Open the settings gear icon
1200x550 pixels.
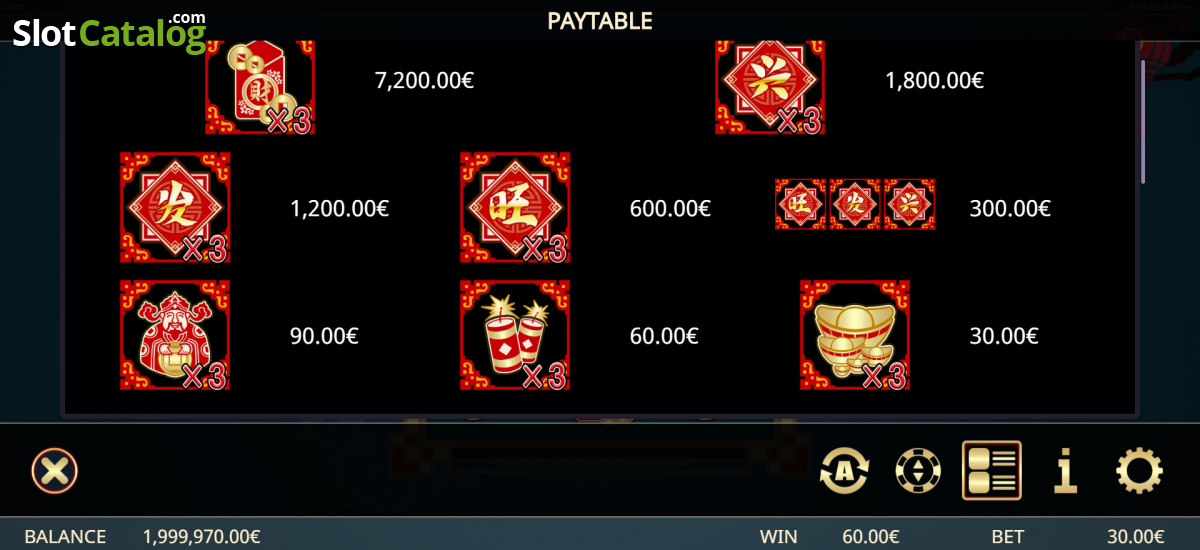1140,470
